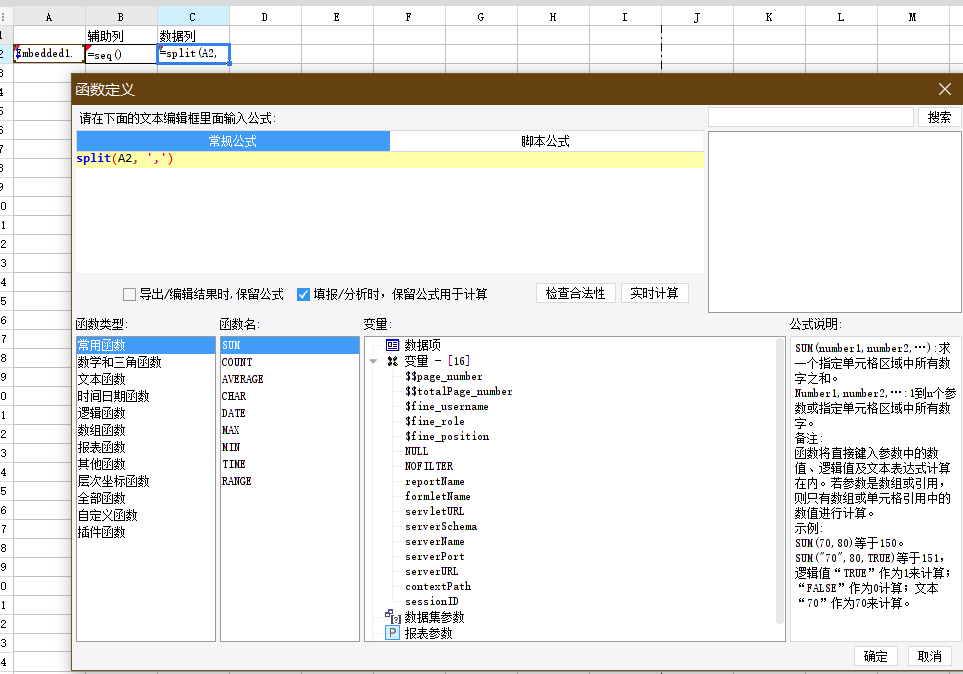Switch to the 脚本公式 tab
This screenshot has height=674, width=963.
[x=546, y=141]
